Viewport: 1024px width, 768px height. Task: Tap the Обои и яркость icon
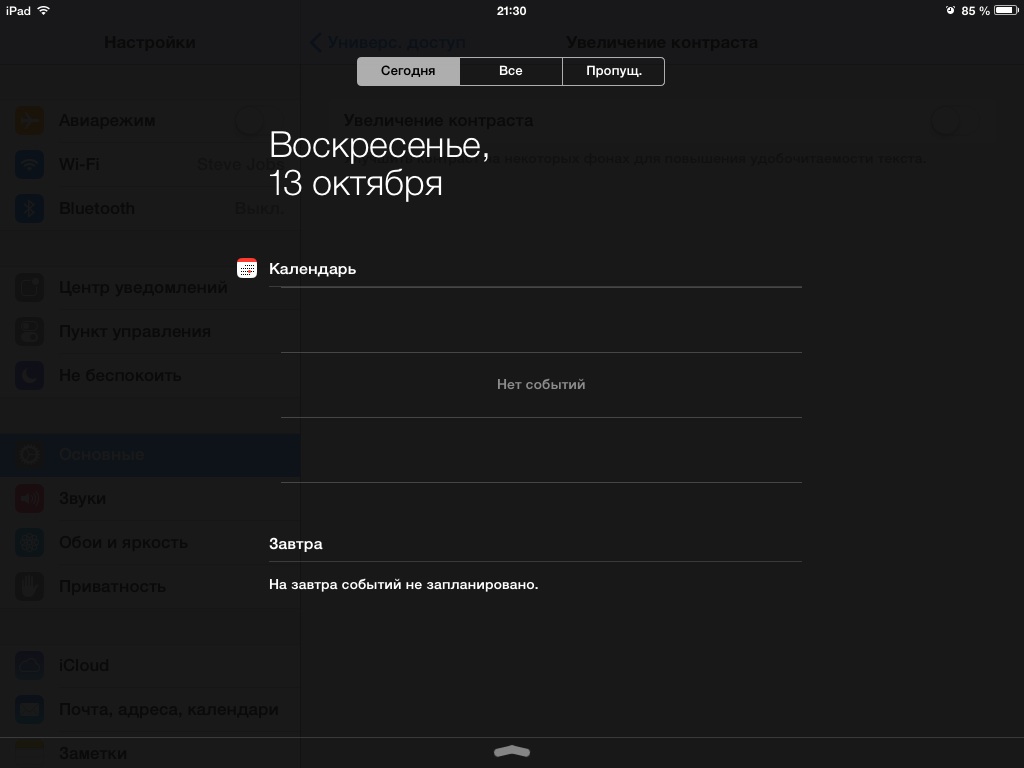(29, 543)
